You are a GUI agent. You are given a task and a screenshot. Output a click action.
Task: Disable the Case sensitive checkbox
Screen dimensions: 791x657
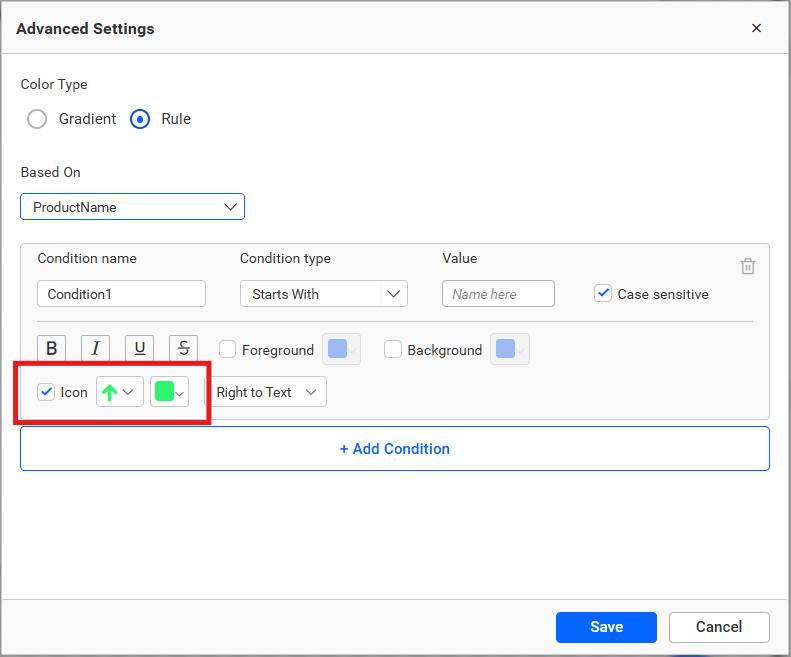603,294
